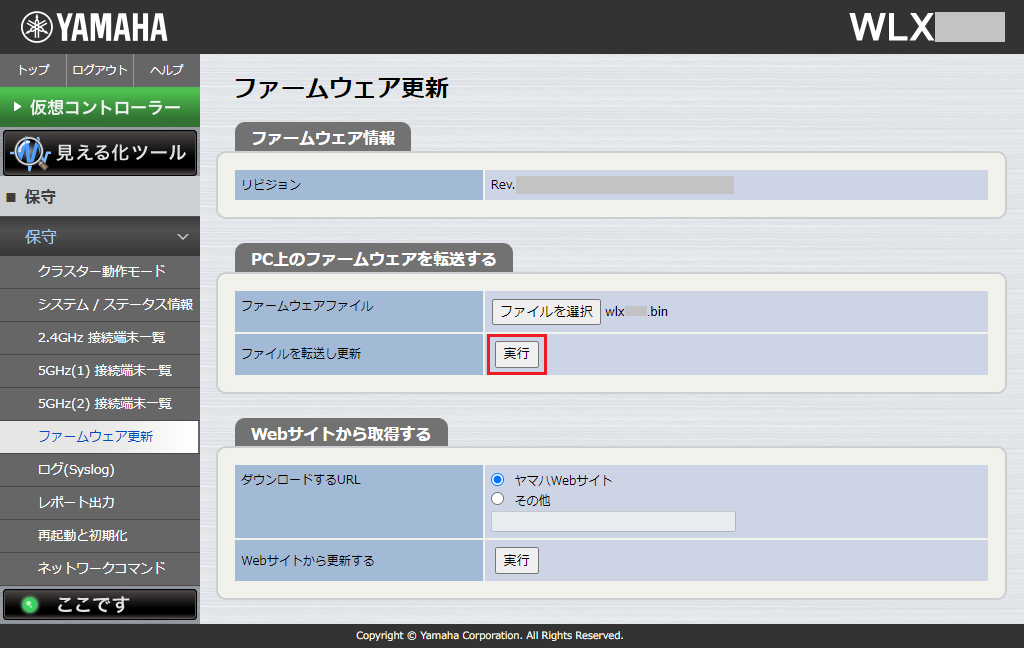Click the URL input field under その他
1024x648 pixels.
pos(612,521)
